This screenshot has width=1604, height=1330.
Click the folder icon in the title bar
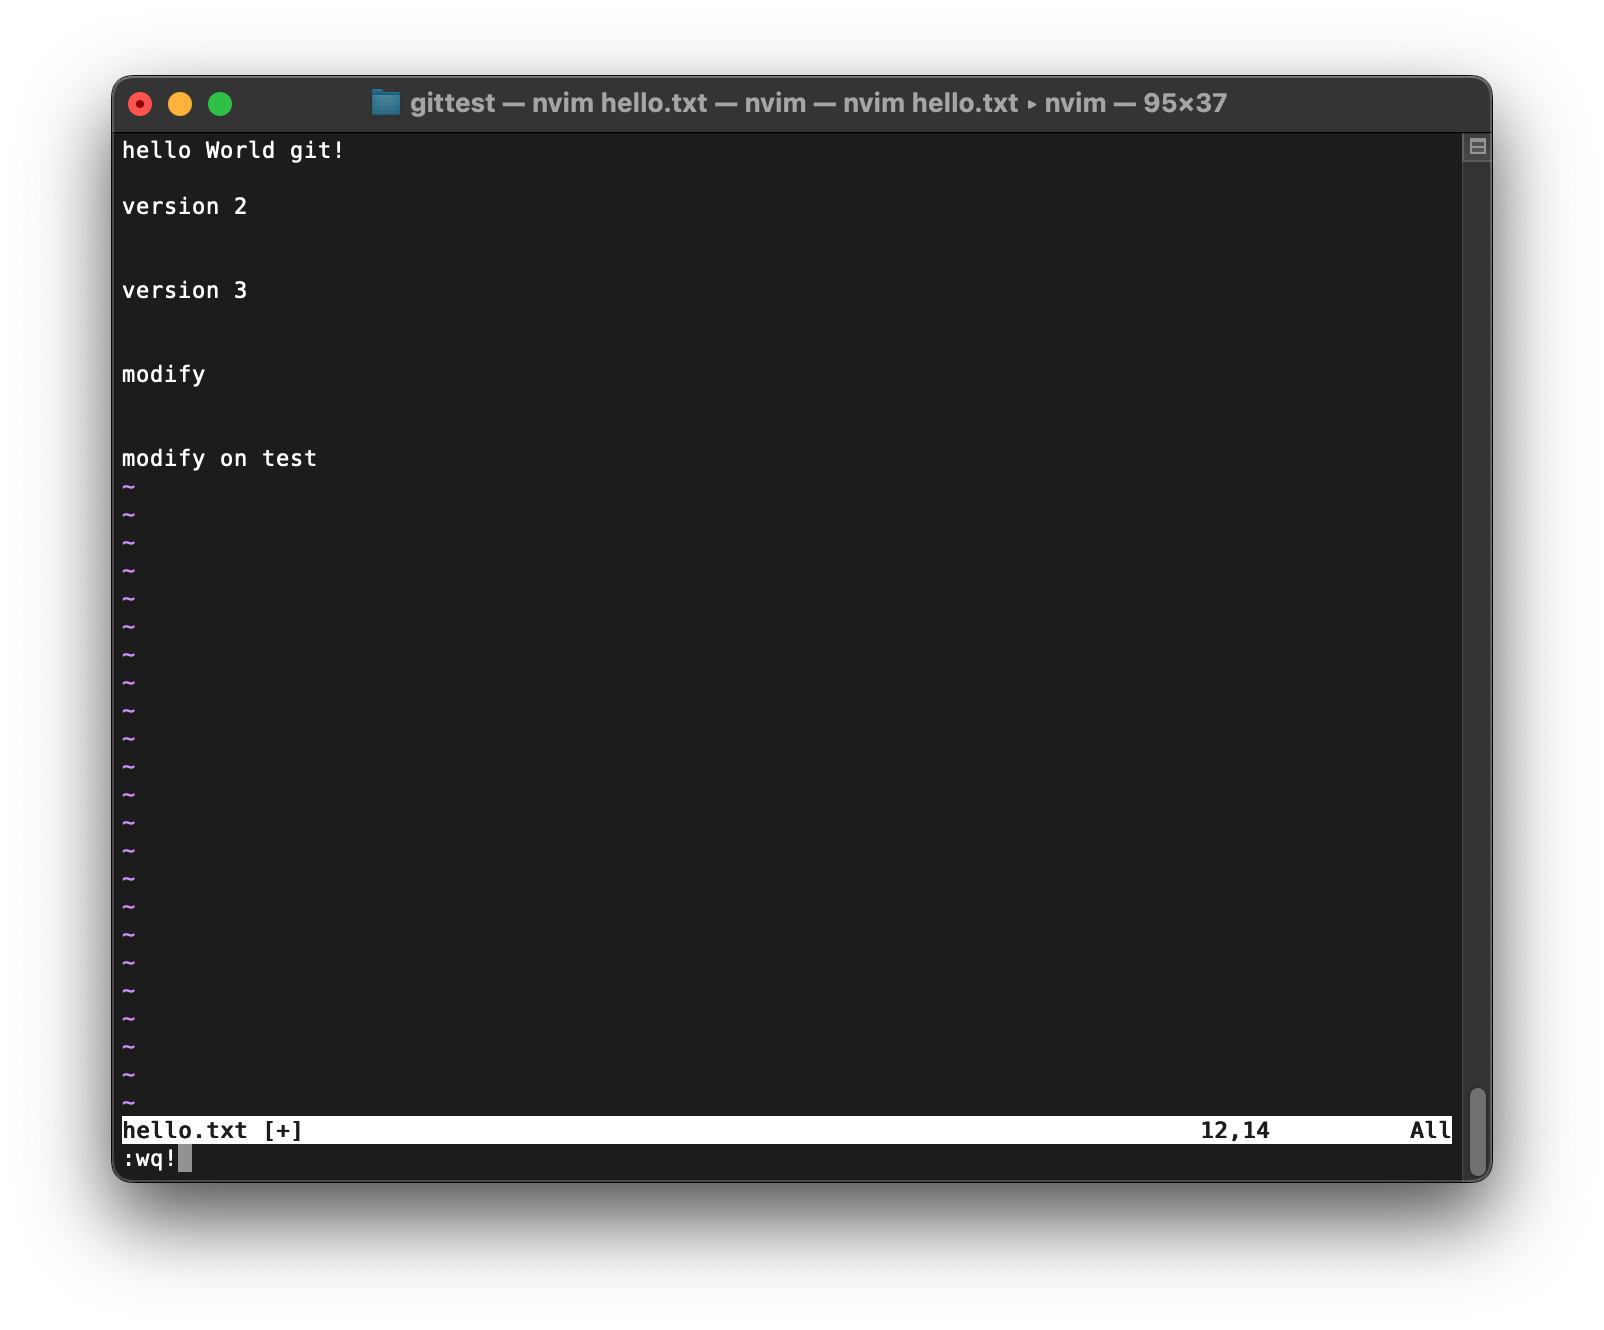pos(385,103)
